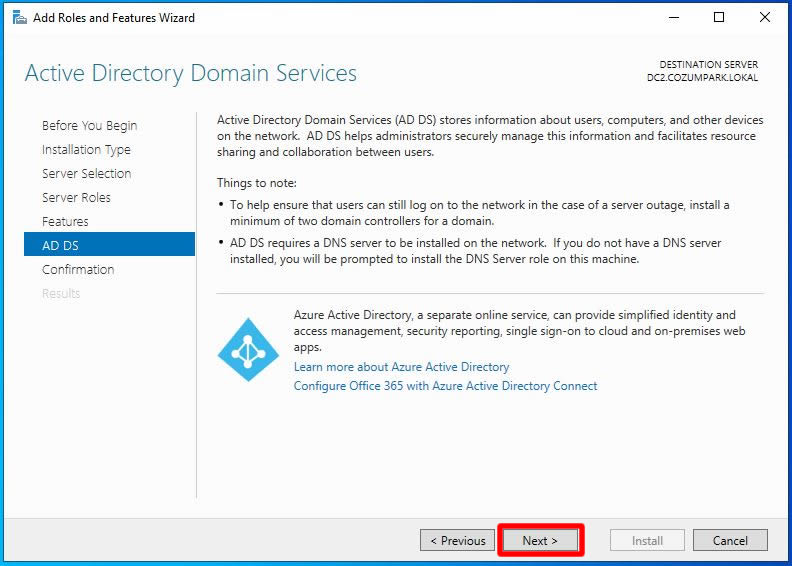Maximize the wizard window
This screenshot has height=566, width=792.
[719, 17]
